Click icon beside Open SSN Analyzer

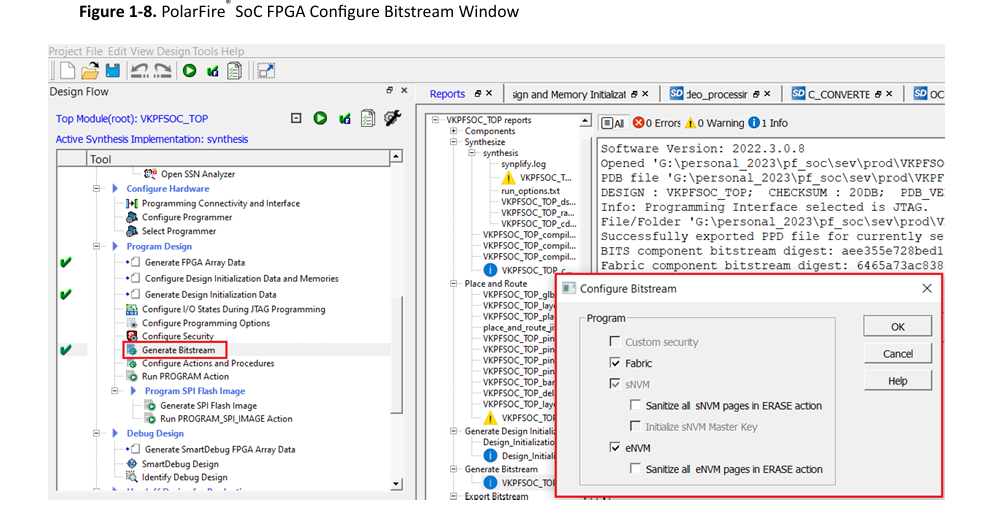(x=150, y=173)
